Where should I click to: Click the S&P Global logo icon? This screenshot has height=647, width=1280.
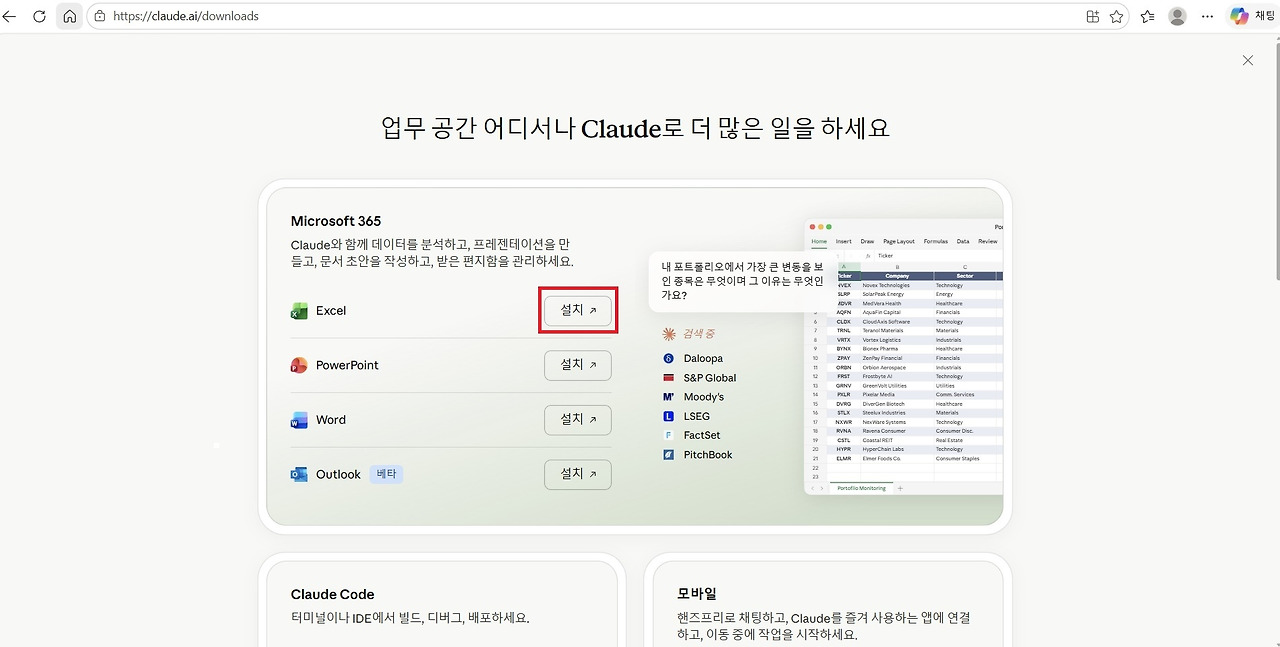669,378
